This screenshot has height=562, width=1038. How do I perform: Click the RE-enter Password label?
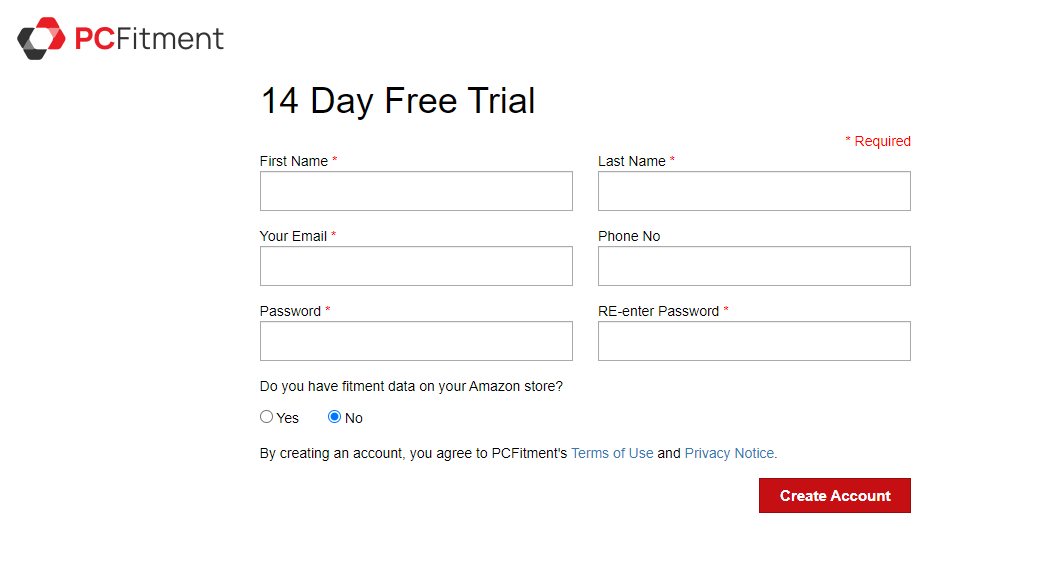(658, 311)
